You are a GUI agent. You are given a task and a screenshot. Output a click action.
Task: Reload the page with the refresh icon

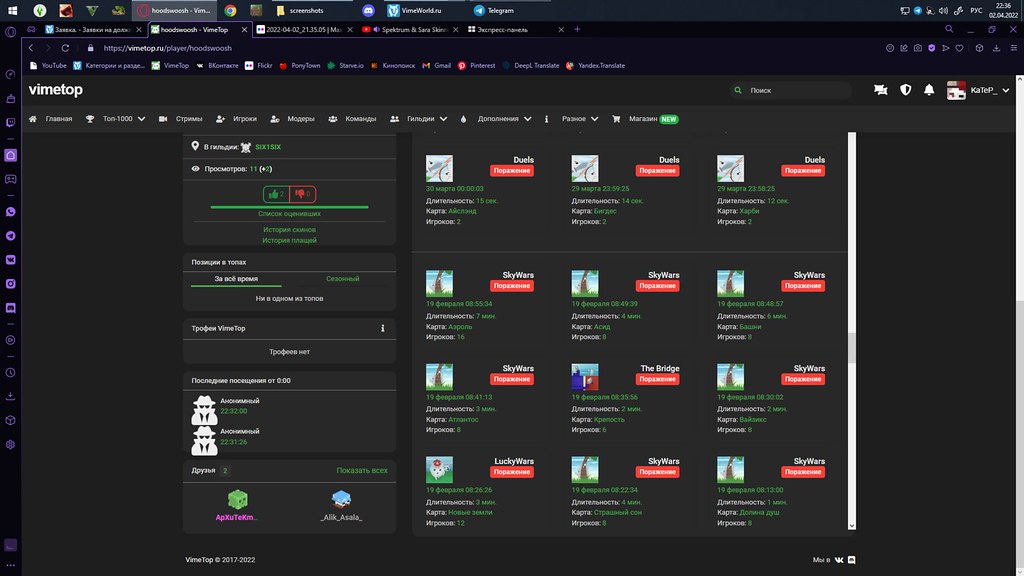pyautogui.click(x=66, y=47)
